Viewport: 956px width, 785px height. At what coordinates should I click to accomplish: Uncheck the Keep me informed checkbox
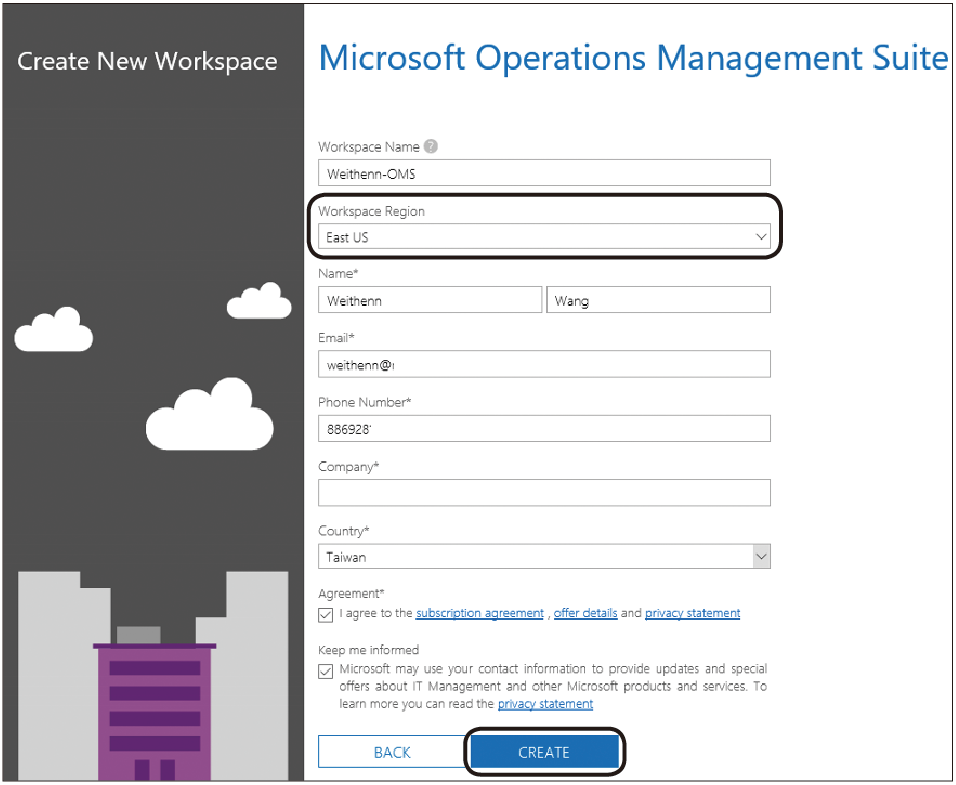click(x=326, y=671)
